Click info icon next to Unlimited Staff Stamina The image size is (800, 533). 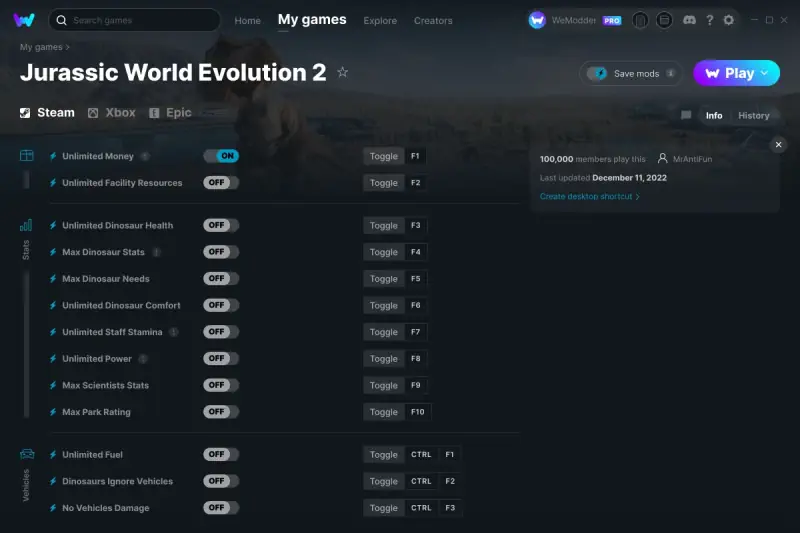coord(174,332)
